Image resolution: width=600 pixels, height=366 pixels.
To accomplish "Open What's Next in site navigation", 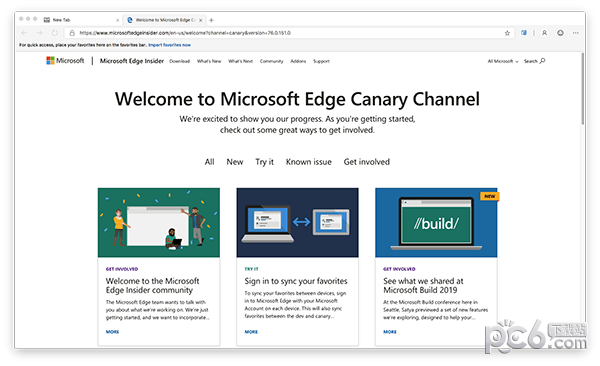I will point(240,61).
